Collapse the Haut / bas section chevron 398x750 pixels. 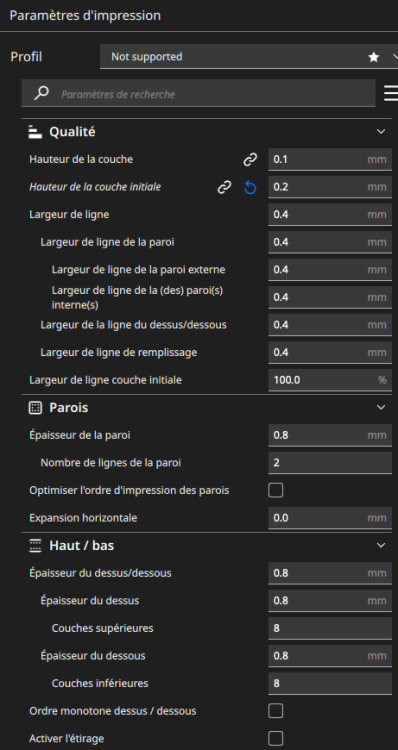tap(381, 545)
